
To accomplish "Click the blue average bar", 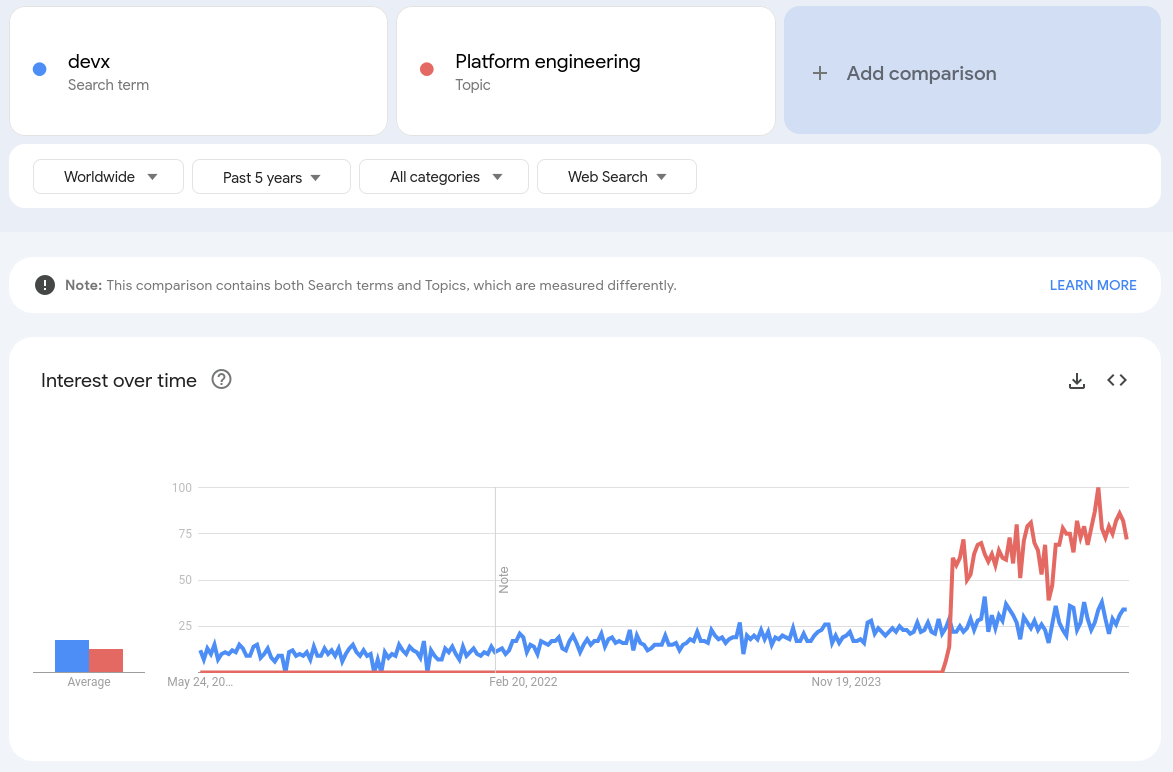I will pyautogui.click(x=72, y=656).
